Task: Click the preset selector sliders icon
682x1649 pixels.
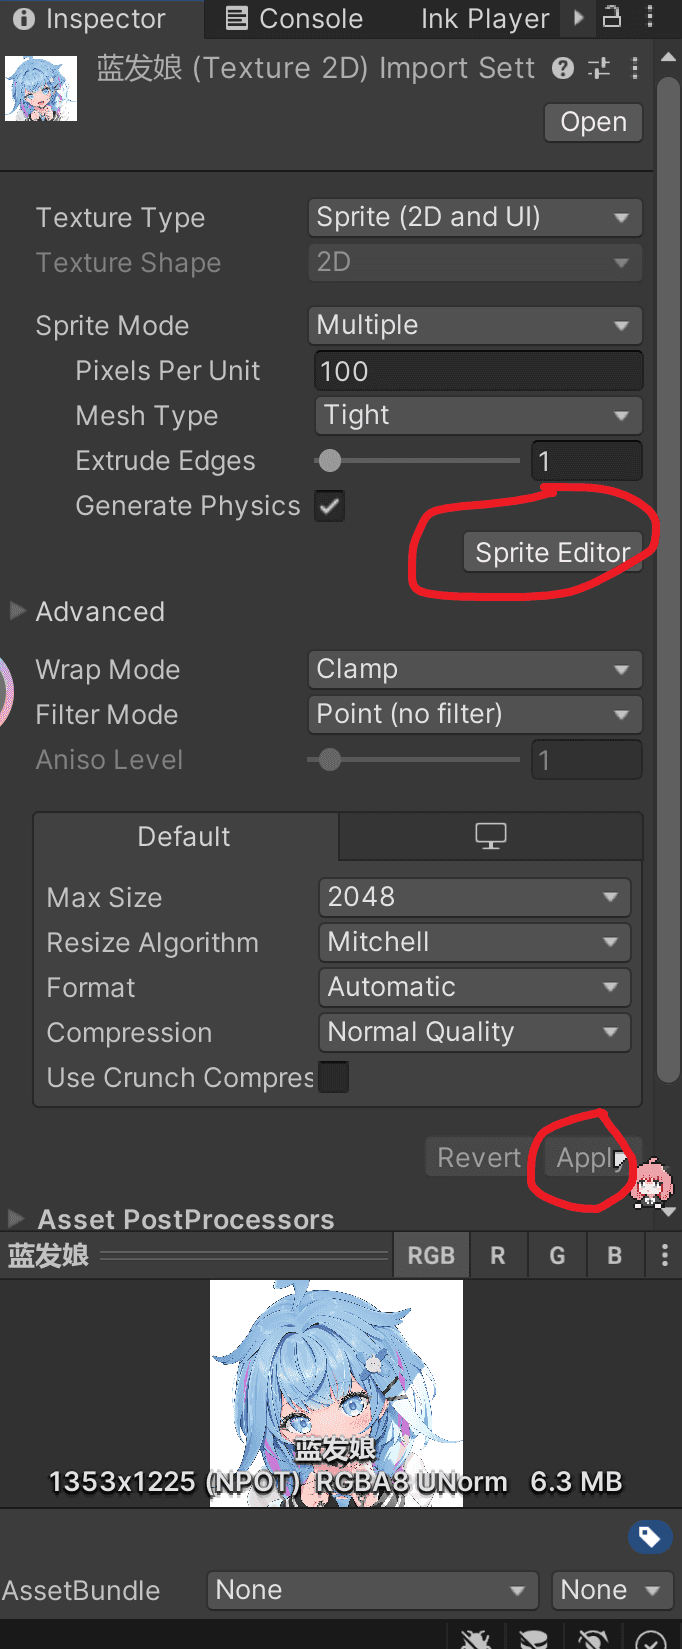Action: coord(599,68)
